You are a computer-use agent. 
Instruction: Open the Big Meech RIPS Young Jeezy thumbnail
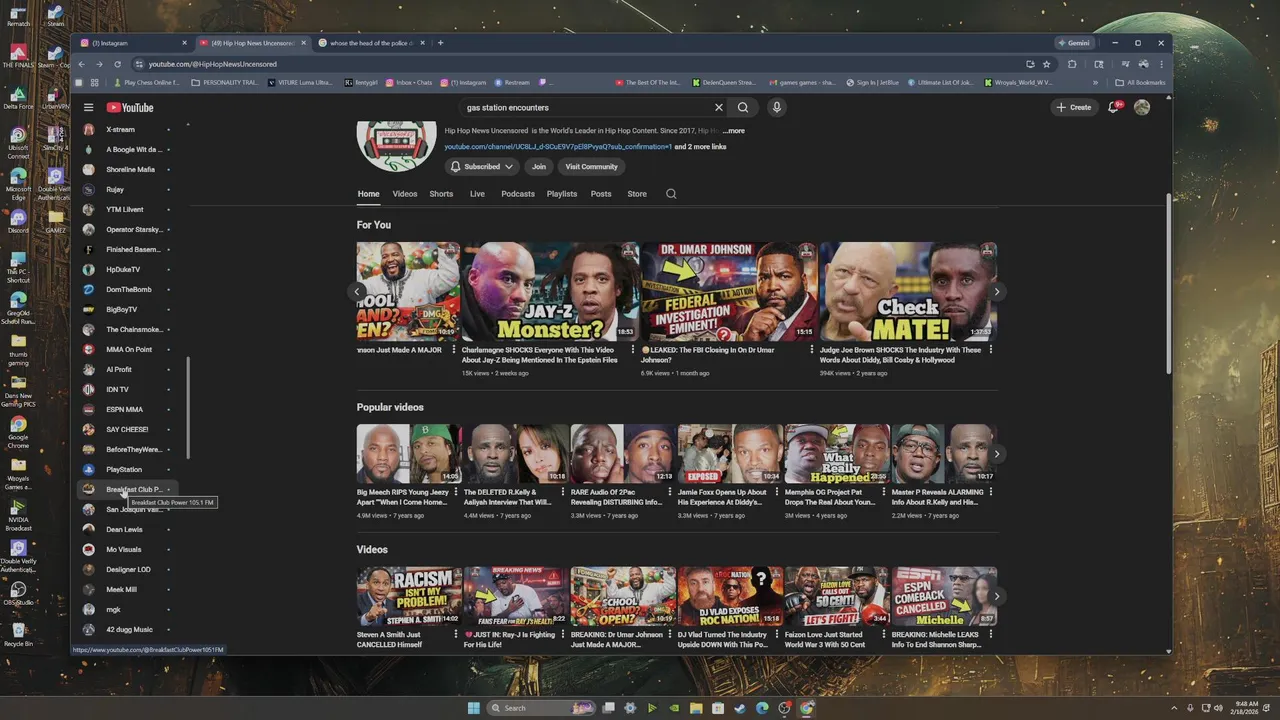click(408, 454)
